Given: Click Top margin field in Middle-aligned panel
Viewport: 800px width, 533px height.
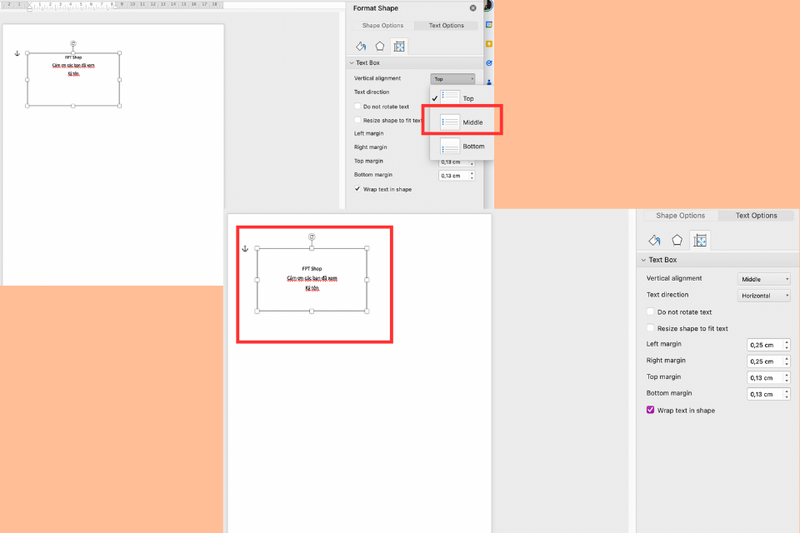Looking at the screenshot, I should pos(765,377).
